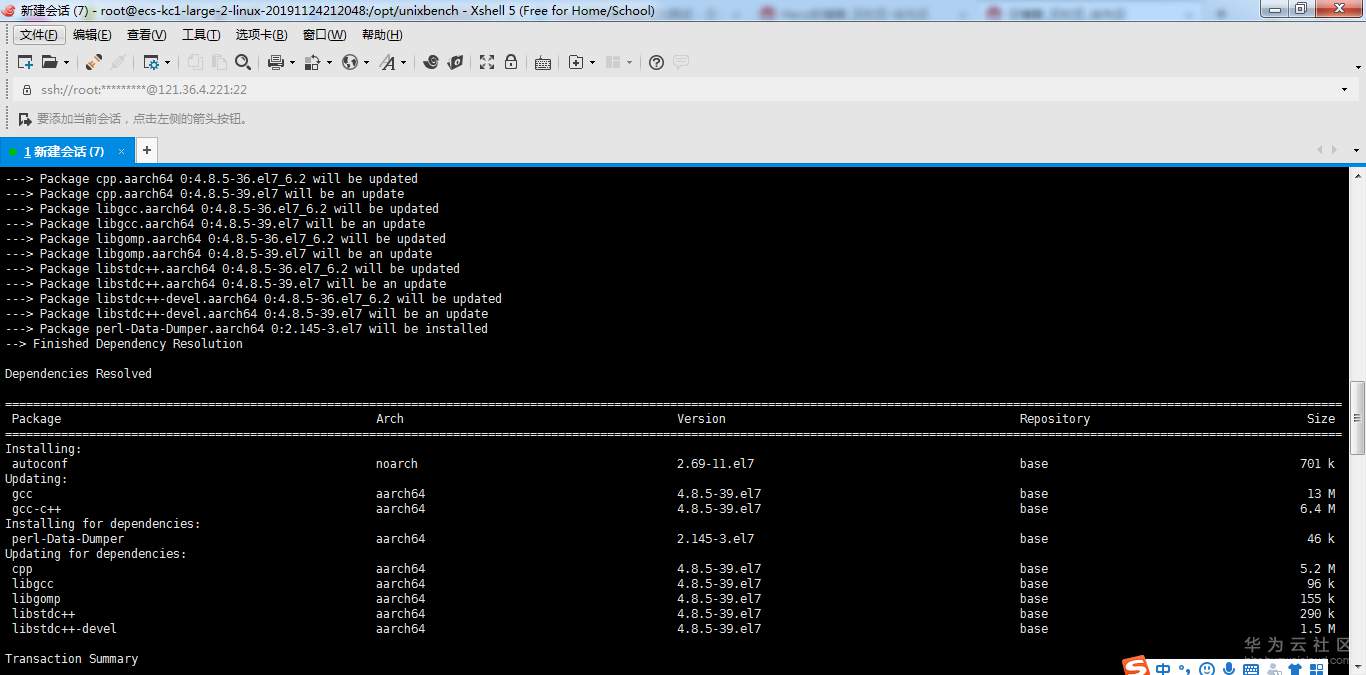Click the lock screen padlock icon
1366x675 pixels.
[511, 62]
